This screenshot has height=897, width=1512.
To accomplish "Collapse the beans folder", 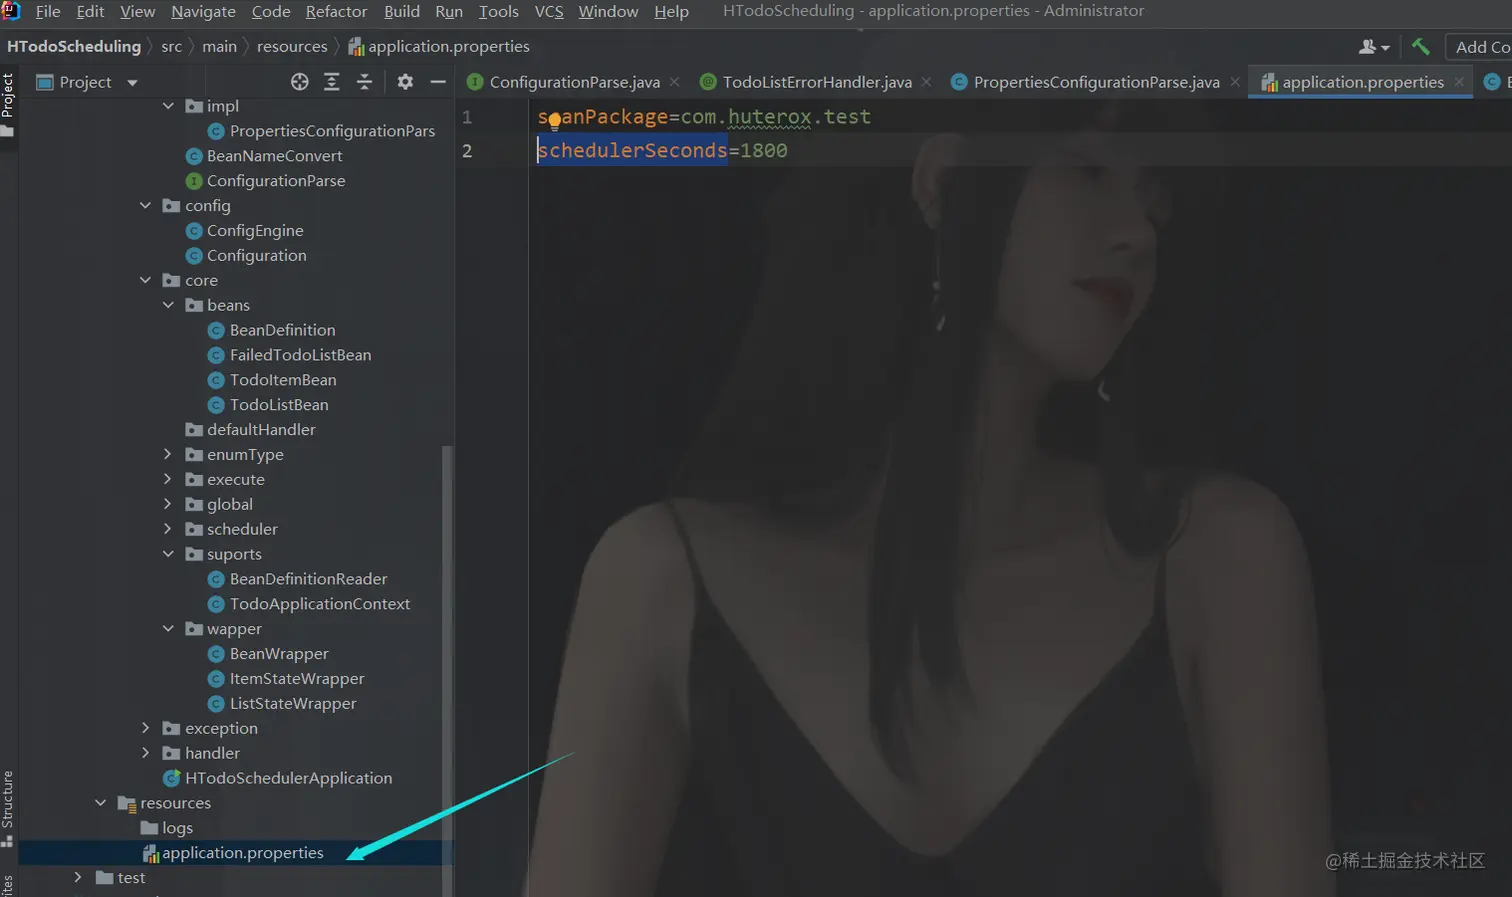I will (x=168, y=305).
